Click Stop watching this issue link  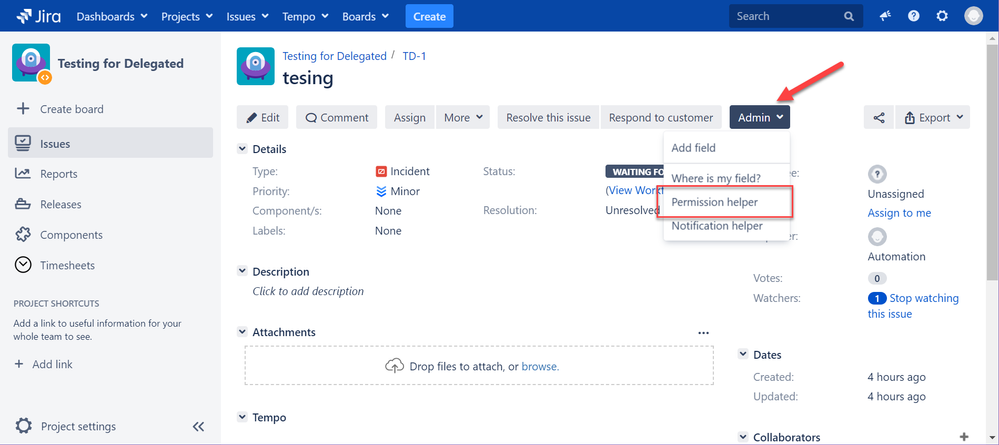coord(923,298)
